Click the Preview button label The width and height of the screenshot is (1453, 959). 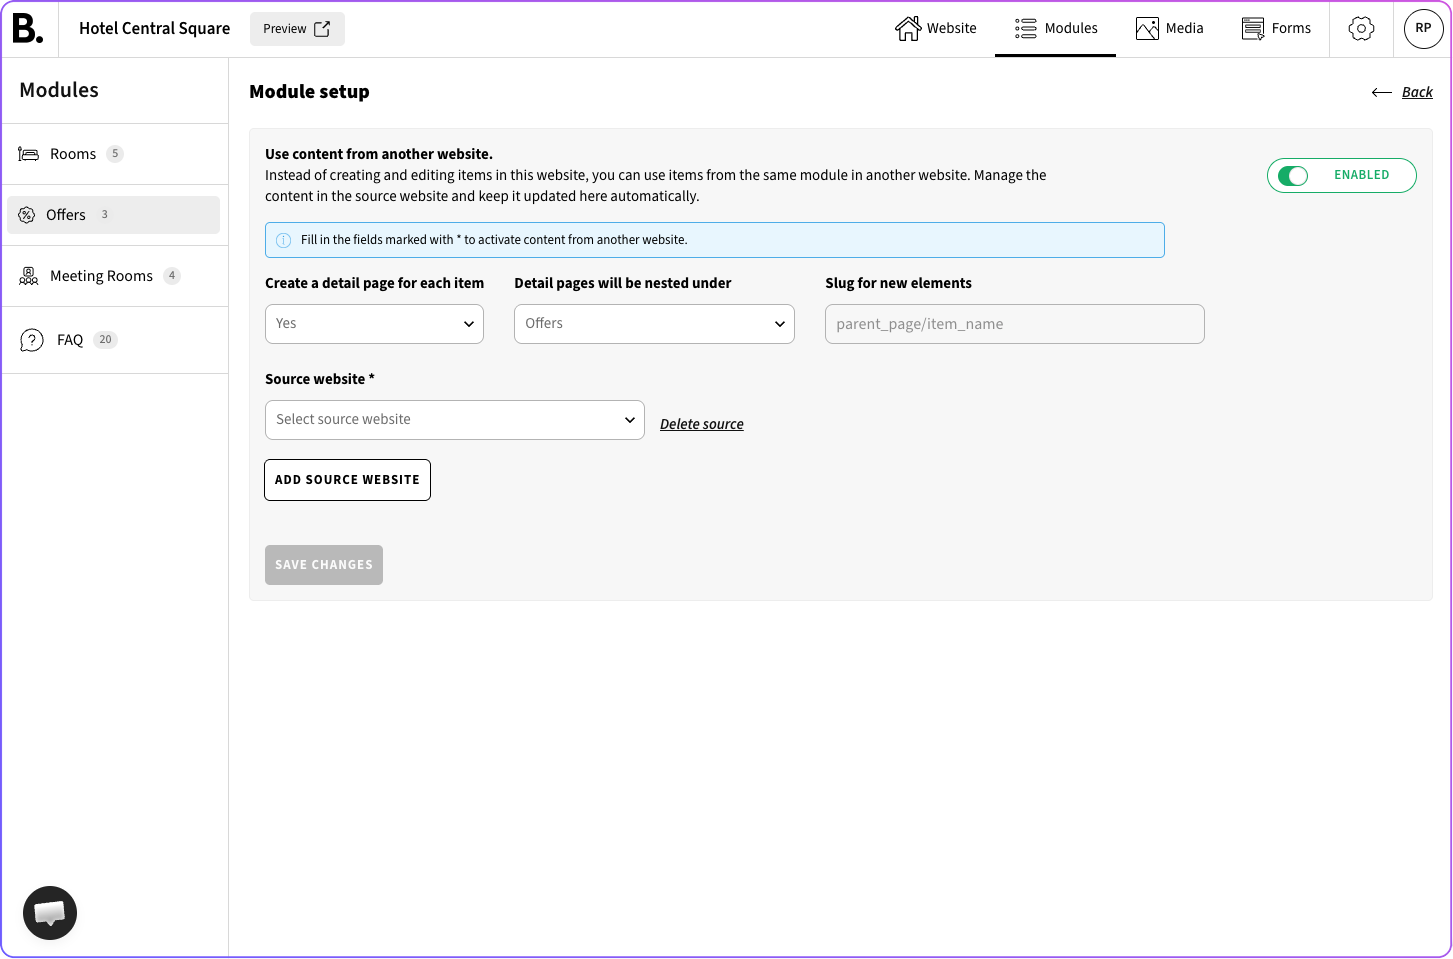click(x=285, y=29)
